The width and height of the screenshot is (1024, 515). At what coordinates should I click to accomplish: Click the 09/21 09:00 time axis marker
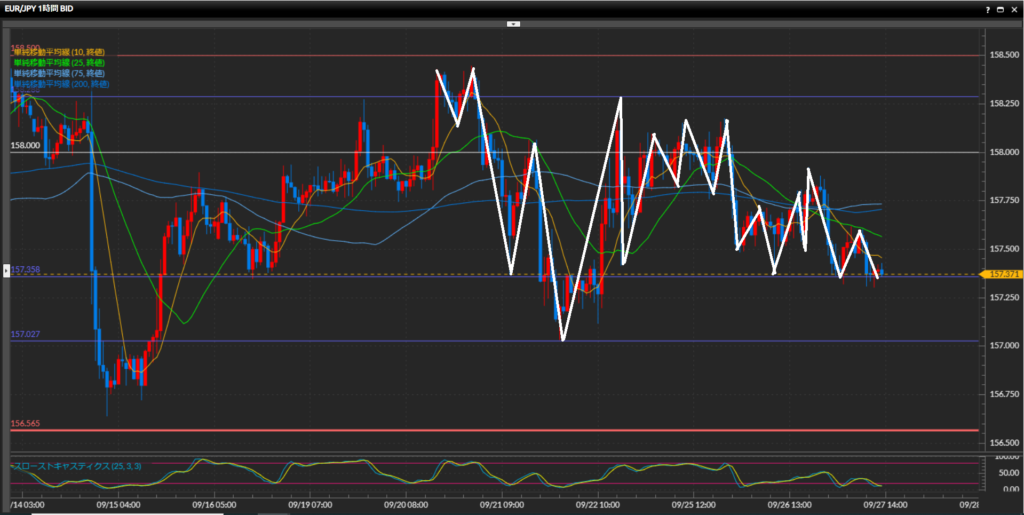[502, 506]
